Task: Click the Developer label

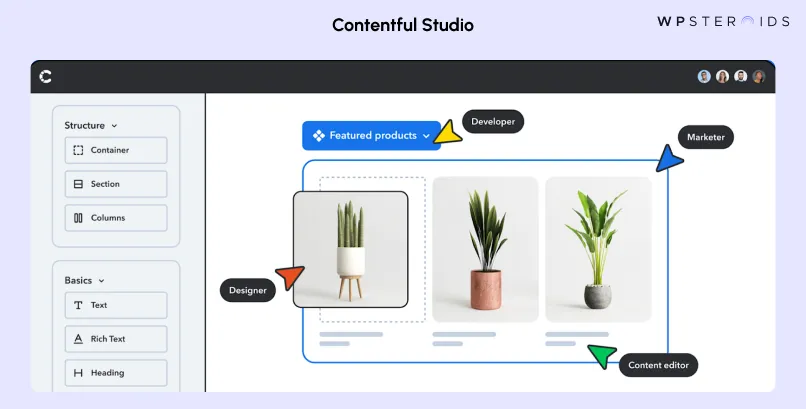Action: 493,122
